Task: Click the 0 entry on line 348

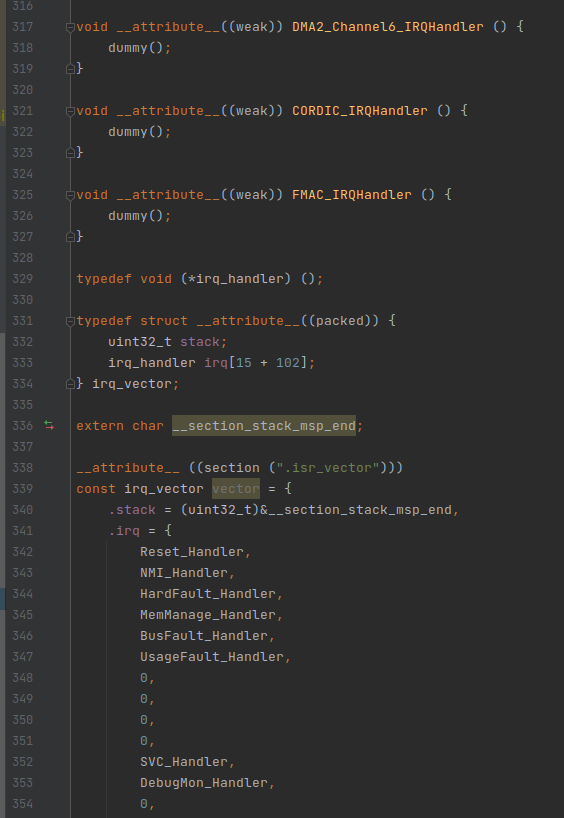Action: pos(144,678)
